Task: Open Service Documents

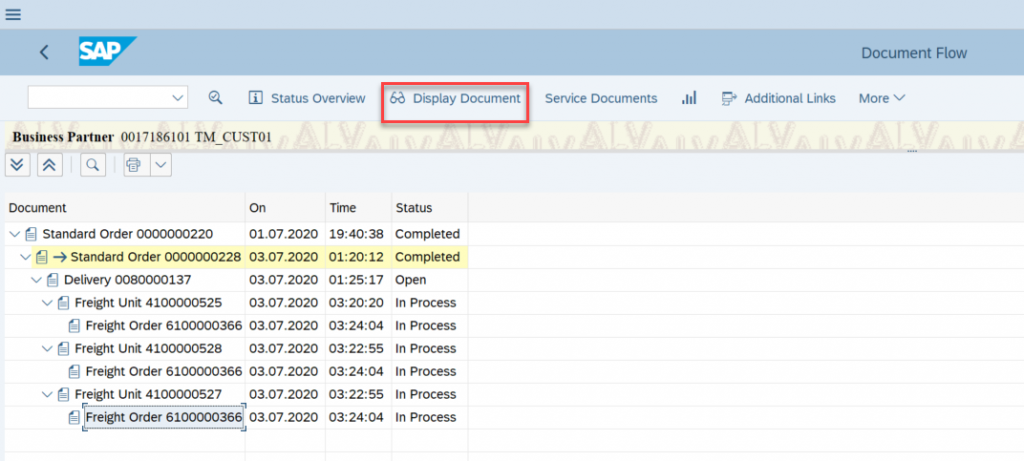Action: [601, 98]
